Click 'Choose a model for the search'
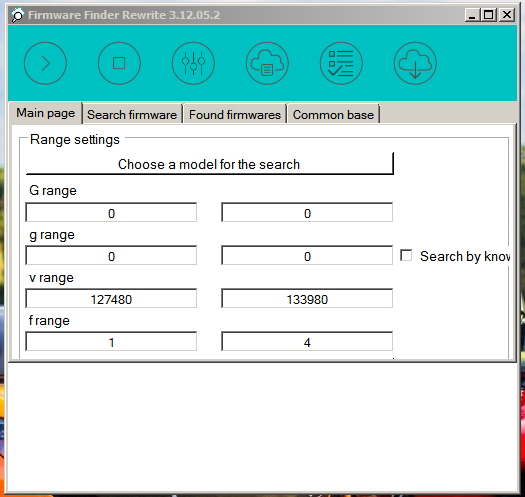 point(210,164)
